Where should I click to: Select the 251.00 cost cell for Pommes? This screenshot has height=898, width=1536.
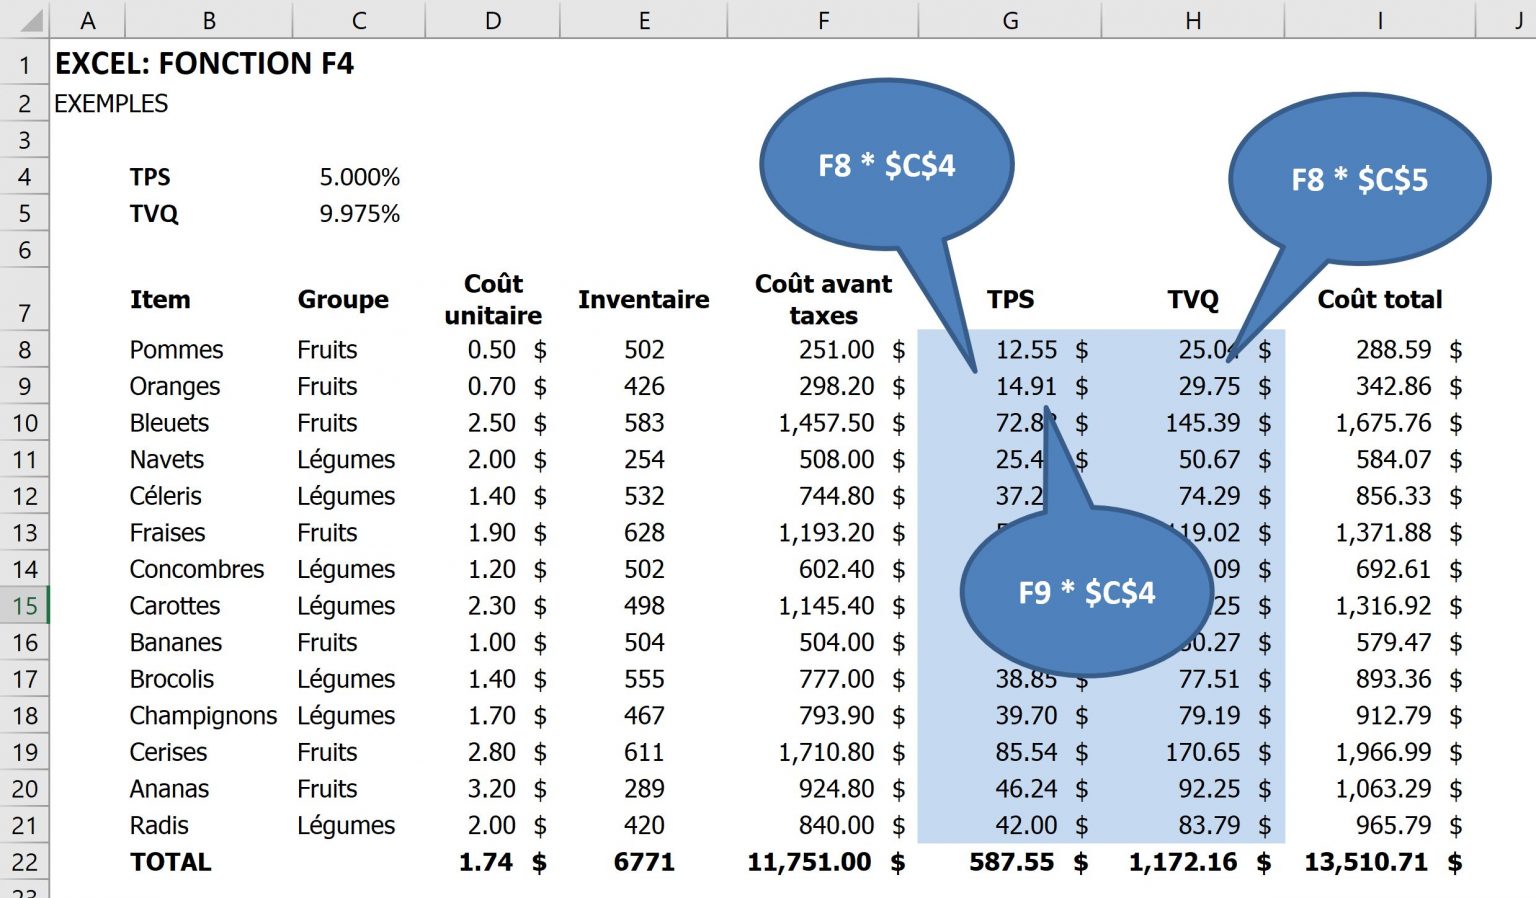[823, 350]
